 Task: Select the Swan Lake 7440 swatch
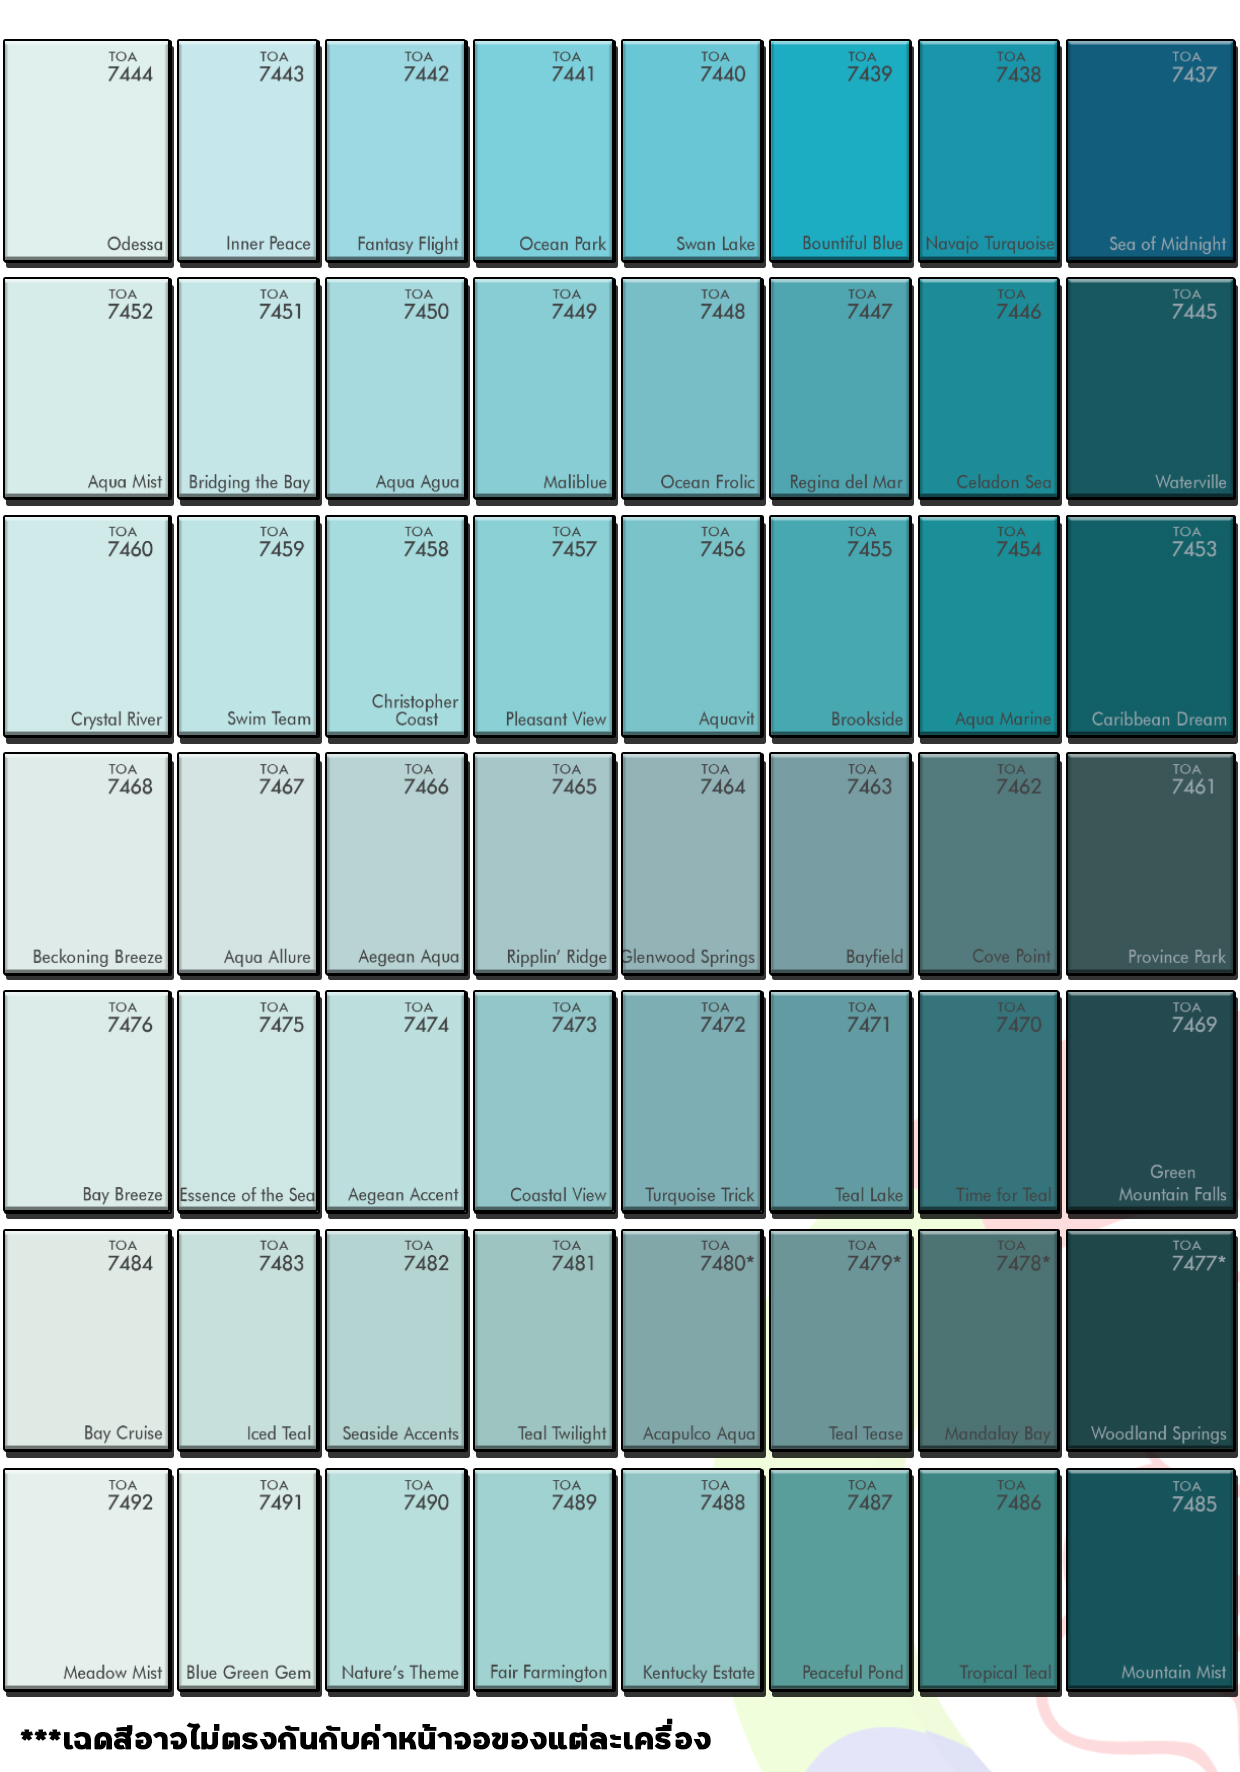(x=692, y=152)
